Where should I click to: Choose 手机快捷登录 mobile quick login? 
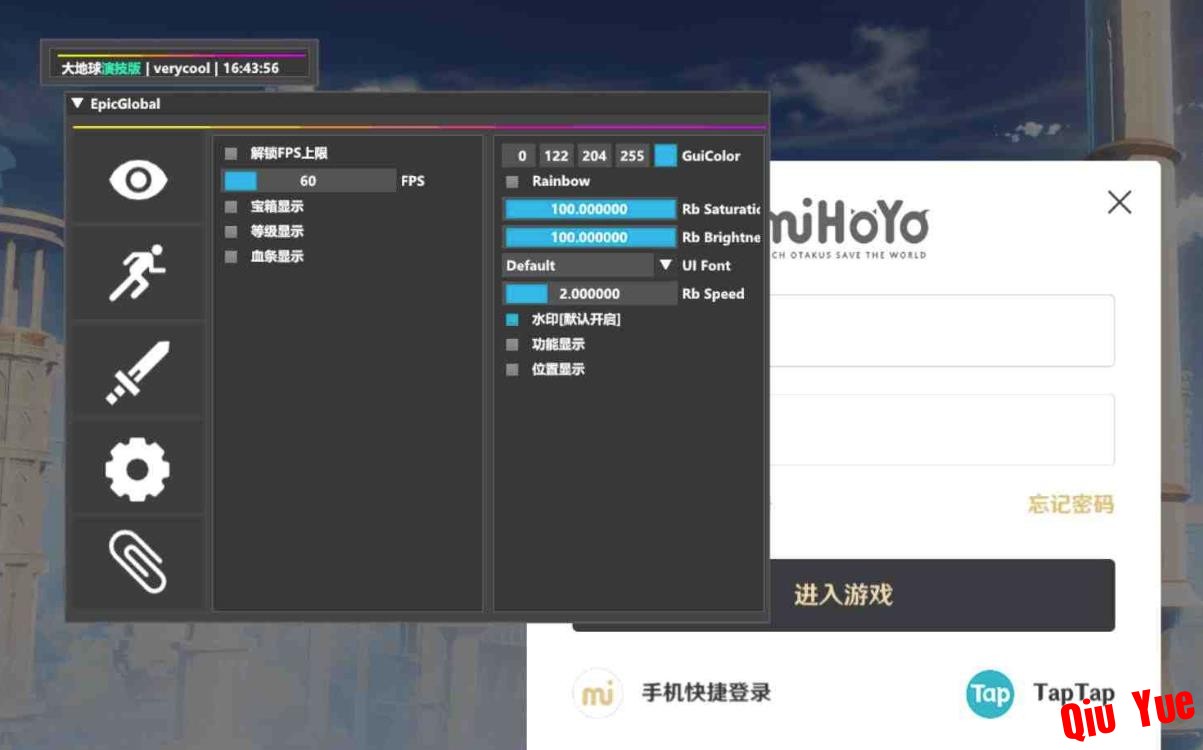(706, 692)
